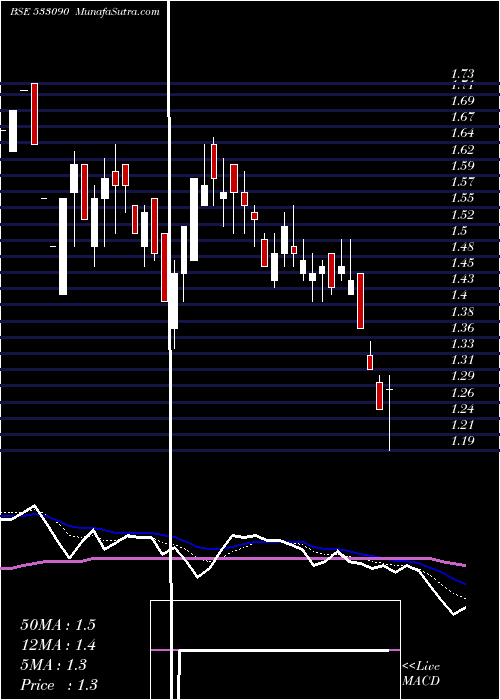The width and height of the screenshot is (500, 700).
Task: Click the 1.19 price axis label
Action: coord(462,441)
